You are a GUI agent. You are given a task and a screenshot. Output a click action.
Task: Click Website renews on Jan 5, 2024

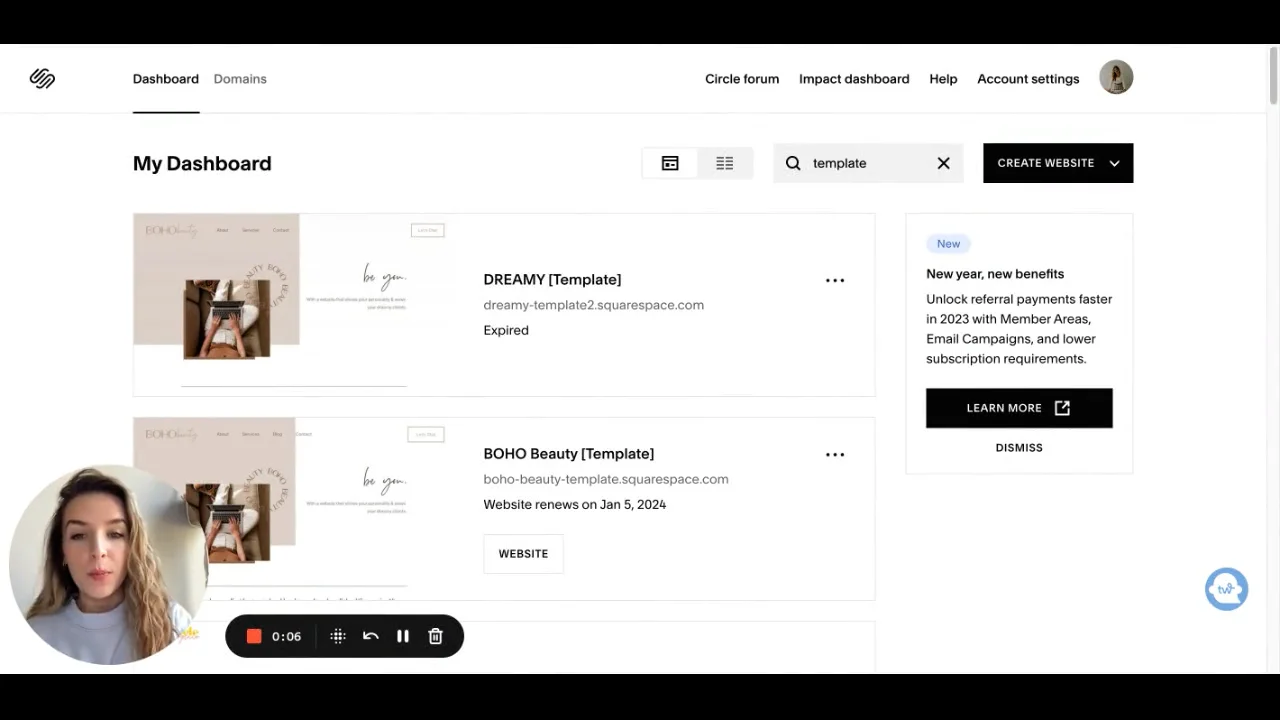pos(575,504)
